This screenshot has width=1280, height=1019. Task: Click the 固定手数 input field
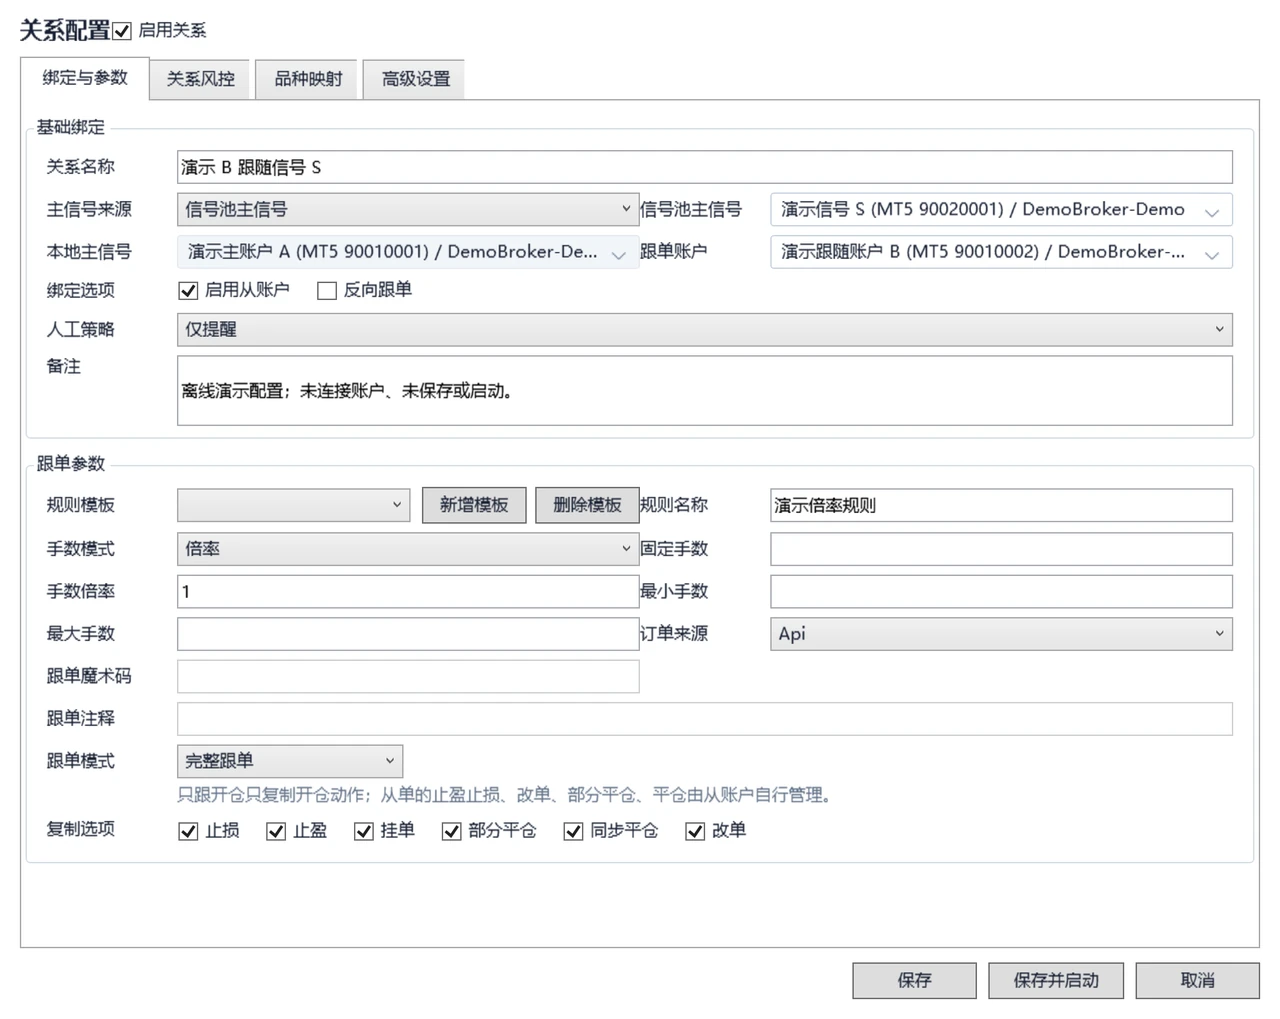[1001, 549]
